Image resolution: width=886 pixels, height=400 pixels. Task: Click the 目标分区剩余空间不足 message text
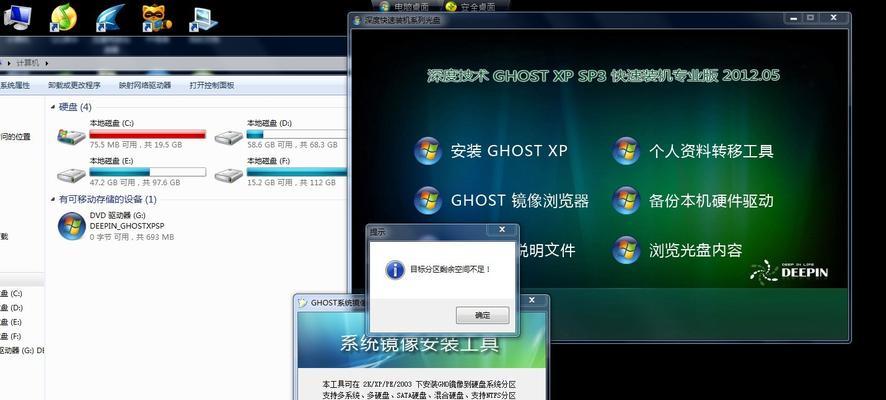coord(450,269)
